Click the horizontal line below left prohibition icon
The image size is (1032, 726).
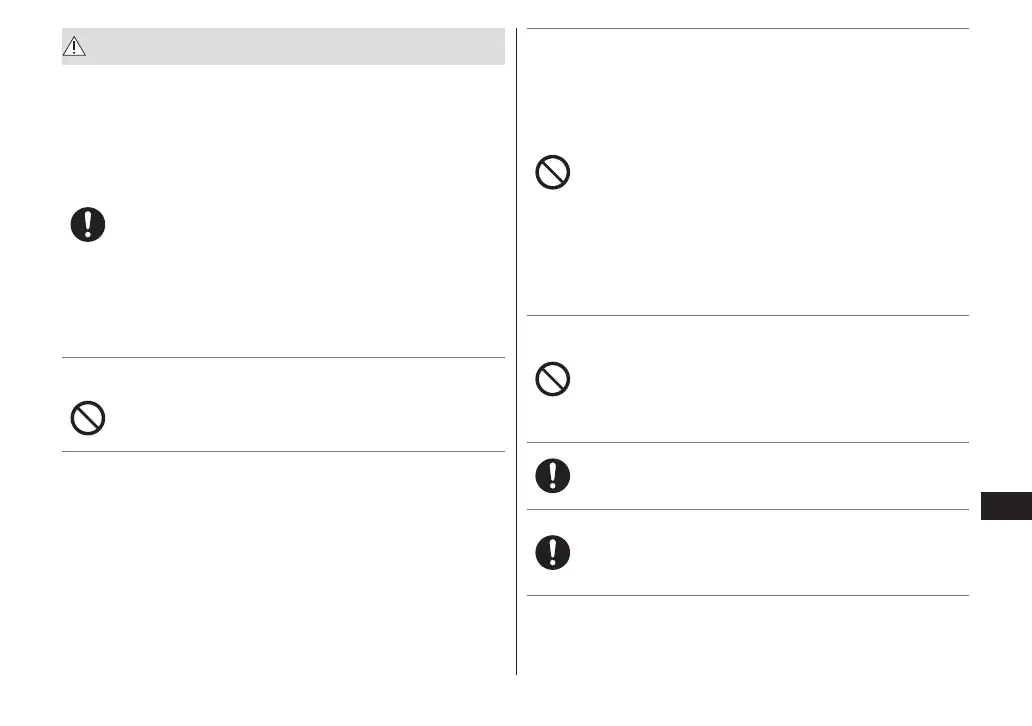click(x=283, y=451)
